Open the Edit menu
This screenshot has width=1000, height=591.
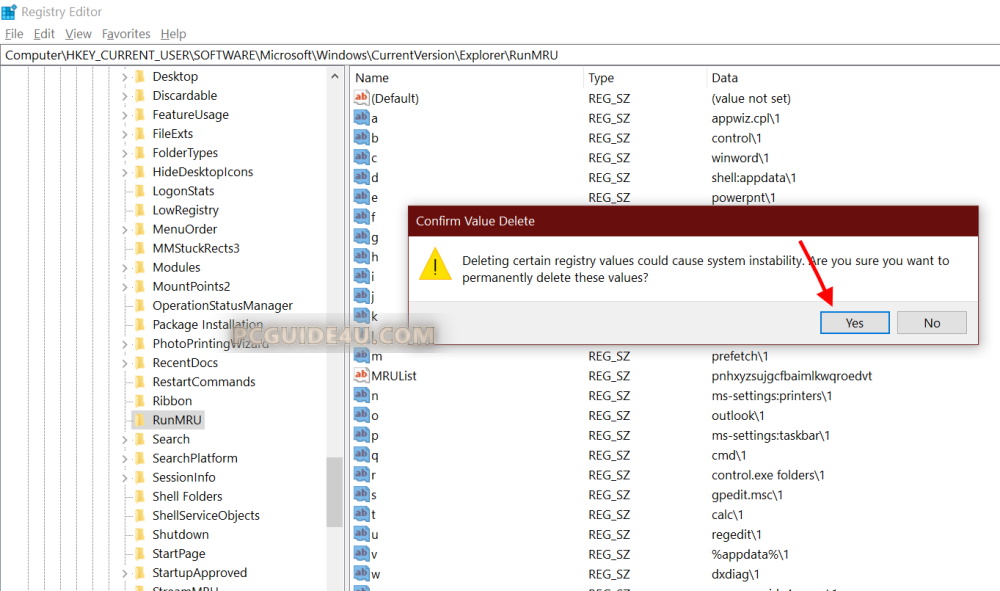(44, 34)
